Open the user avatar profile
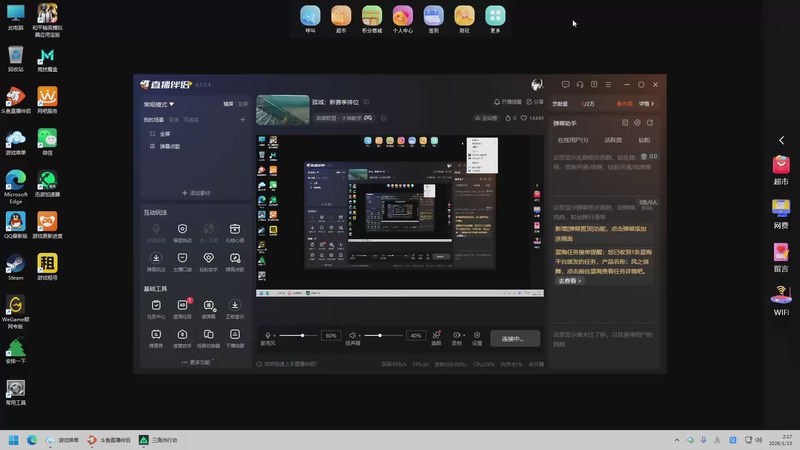Image resolution: width=800 pixels, height=450 pixels. [x=537, y=85]
